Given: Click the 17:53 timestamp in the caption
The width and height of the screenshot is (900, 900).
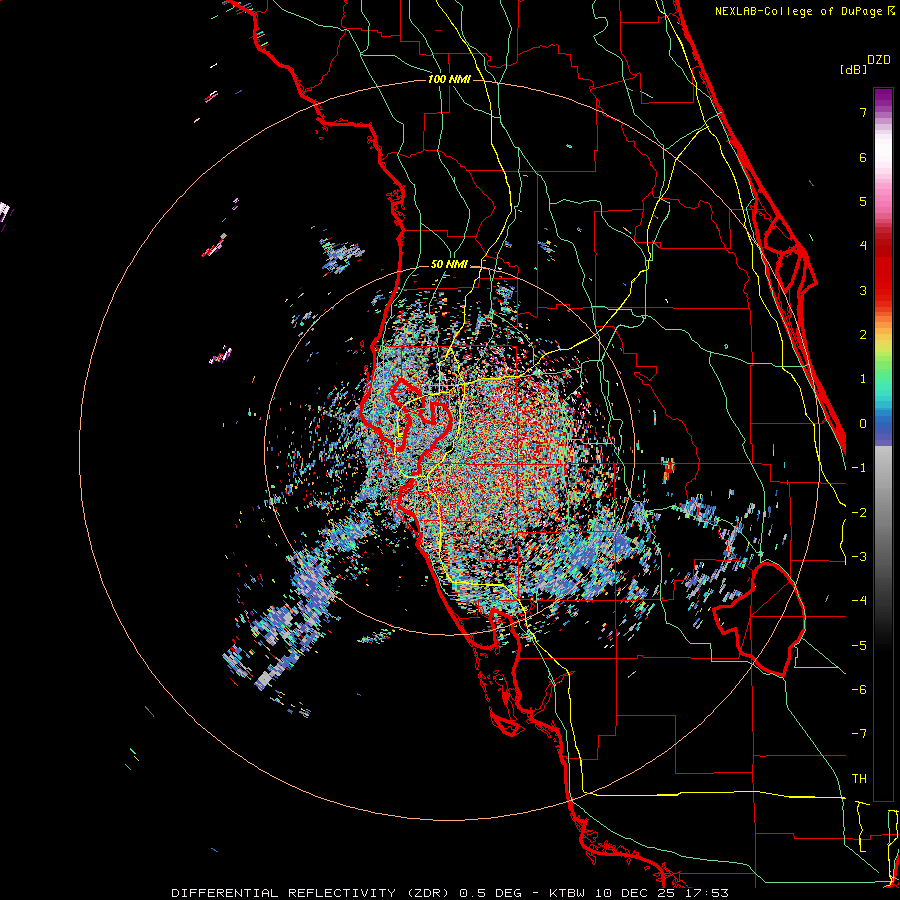Looking at the screenshot, I should pyautogui.click(x=709, y=893).
